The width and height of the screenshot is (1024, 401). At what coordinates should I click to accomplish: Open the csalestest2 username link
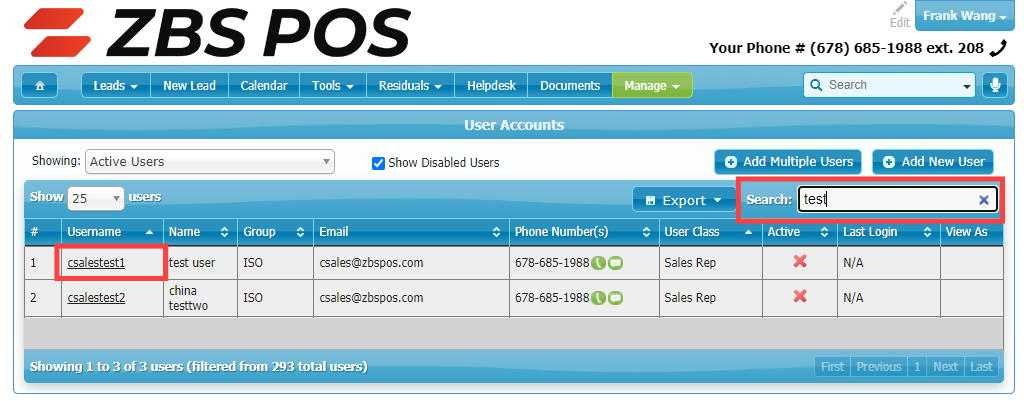pyautogui.click(x=96, y=298)
